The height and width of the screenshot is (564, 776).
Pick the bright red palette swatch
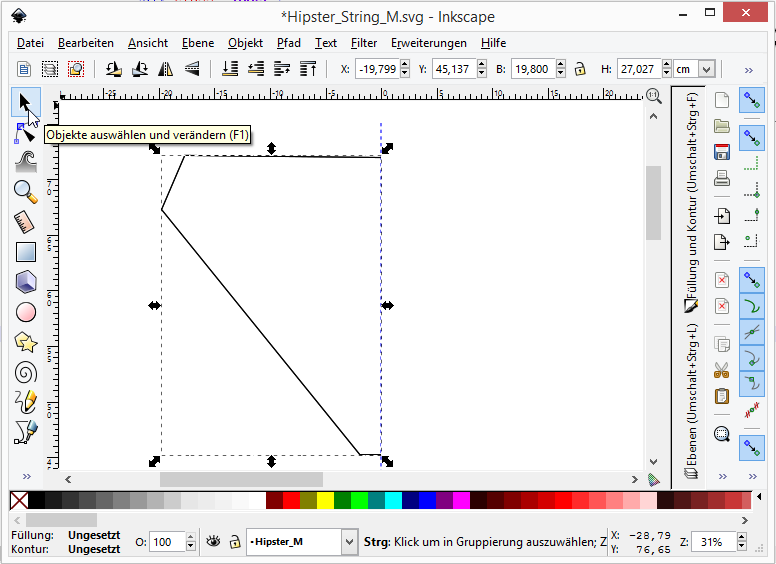click(291, 499)
